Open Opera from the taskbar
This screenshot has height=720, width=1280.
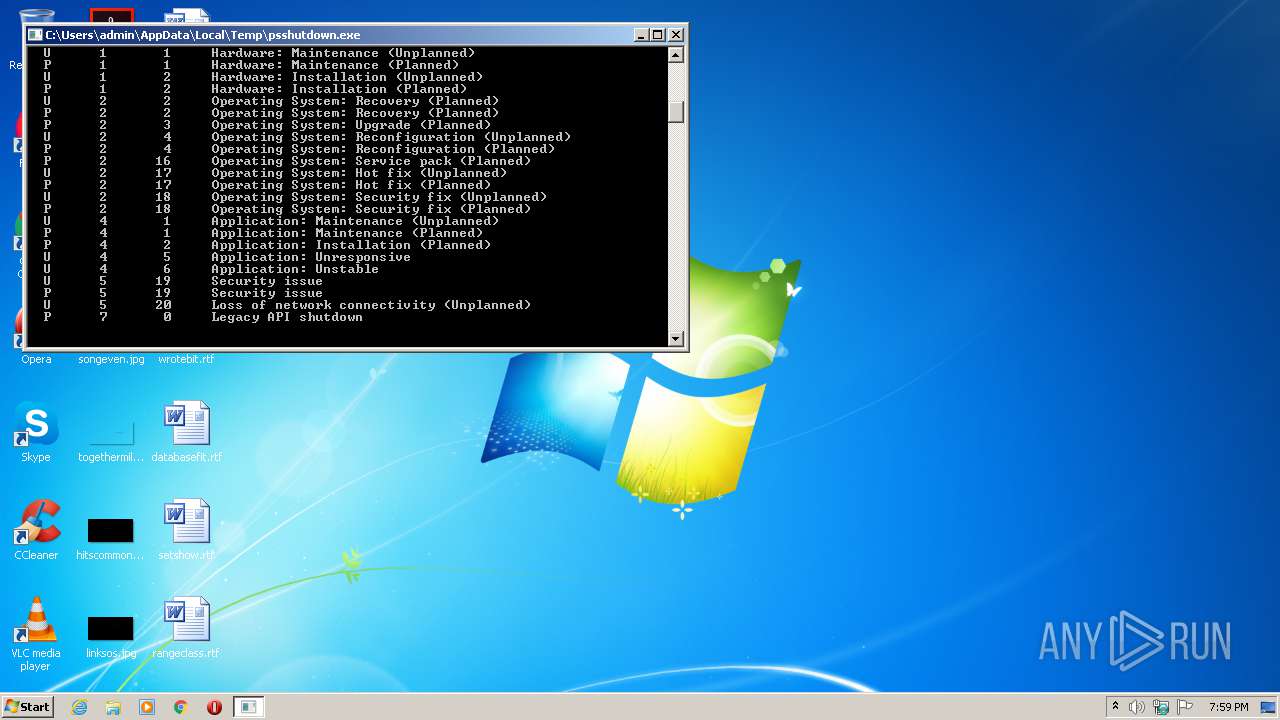(214, 707)
